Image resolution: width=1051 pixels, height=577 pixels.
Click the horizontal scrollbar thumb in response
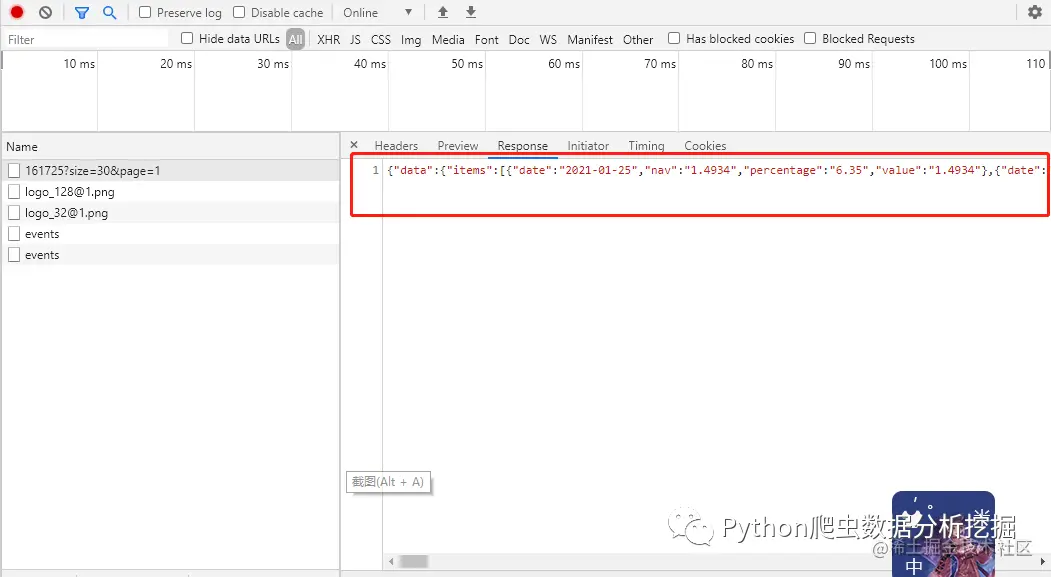[414, 561]
